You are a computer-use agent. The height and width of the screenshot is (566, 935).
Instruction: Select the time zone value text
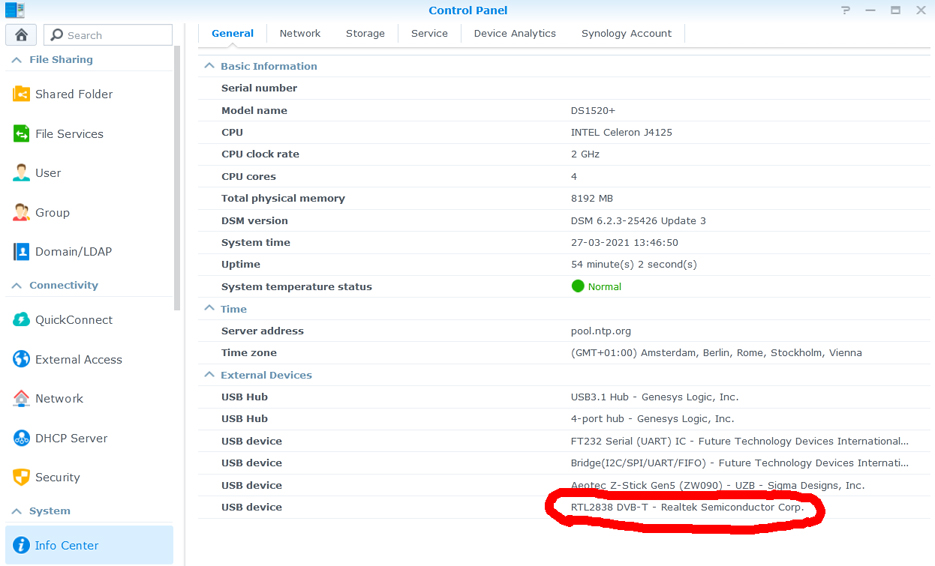click(x=716, y=353)
